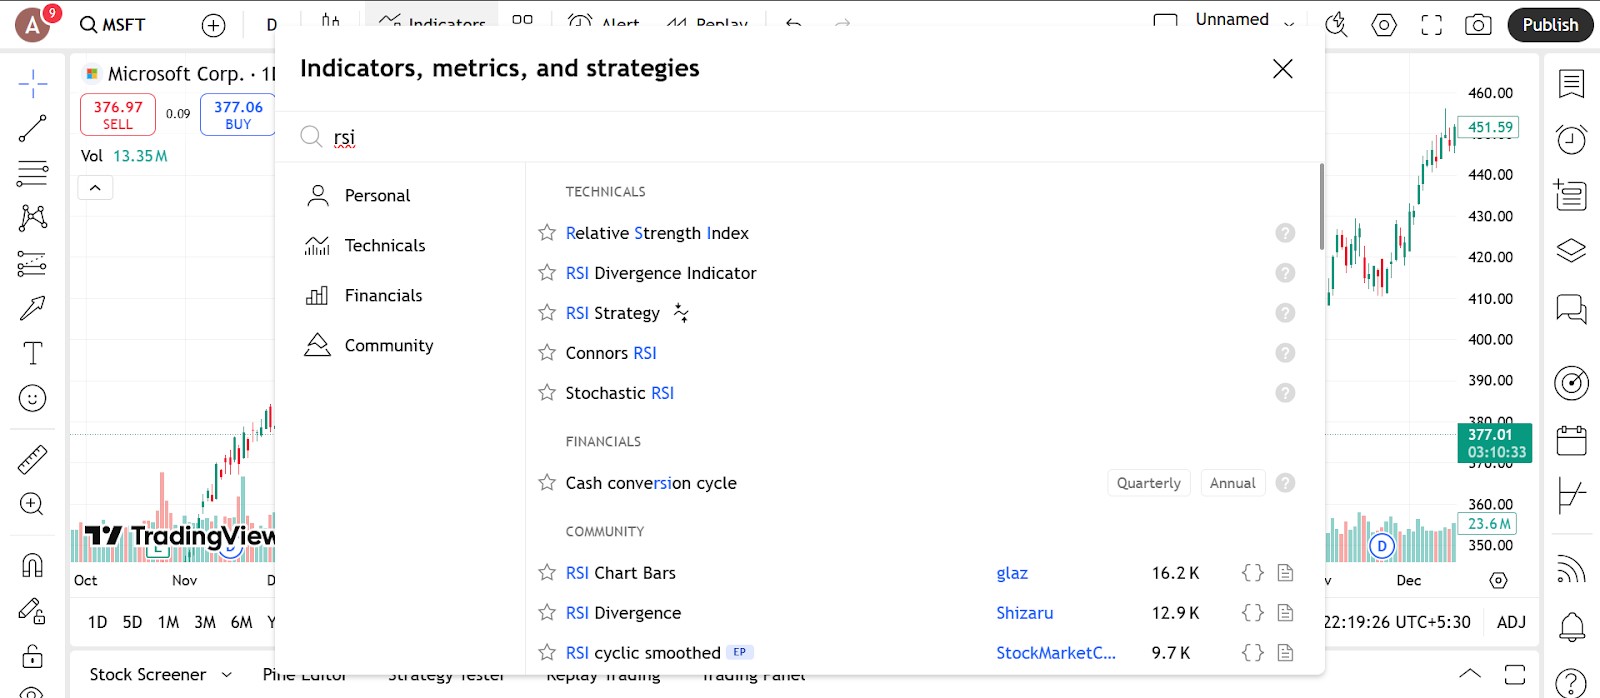1600x698 pixels.
Task: Open the D interval selector
Action: tap(272, 25)
